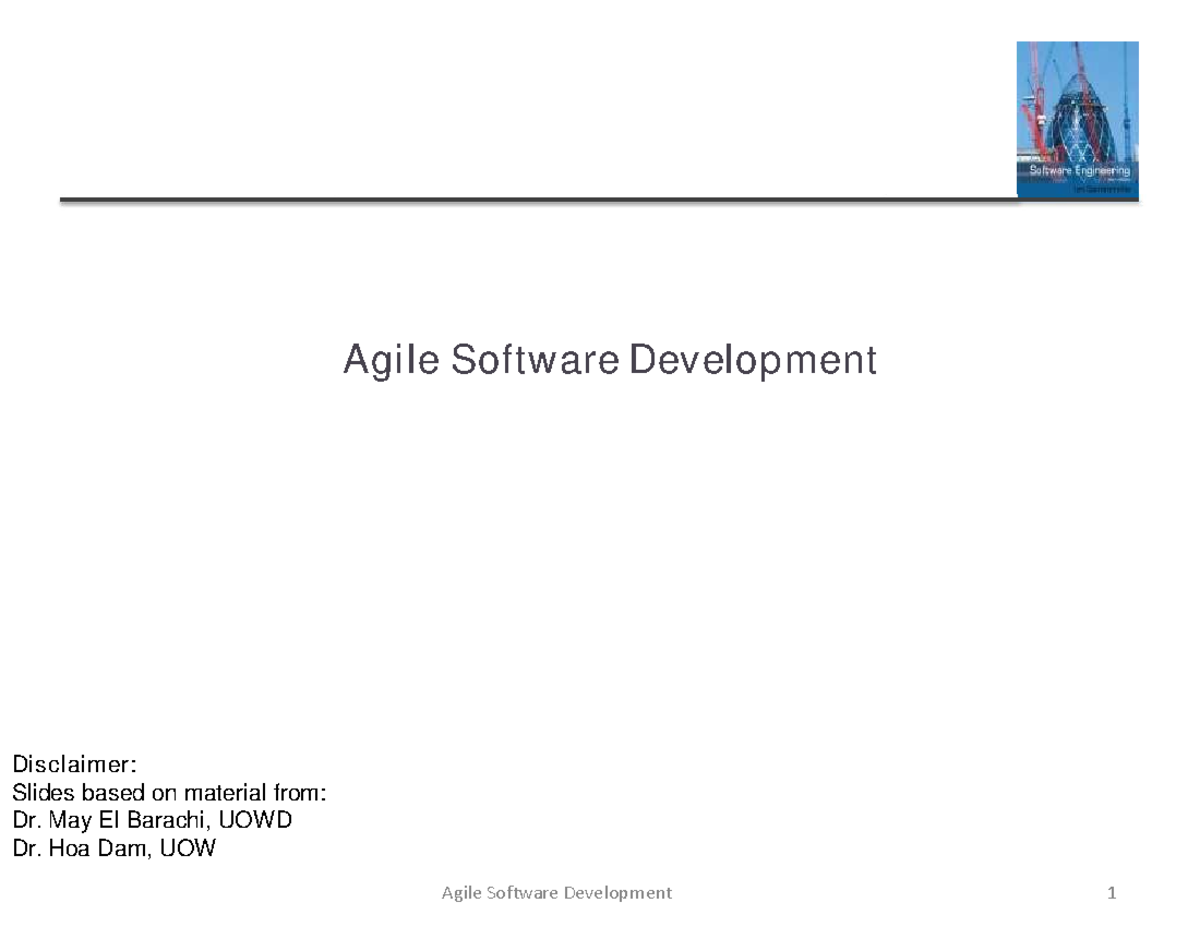Image resolution: width=1200 pixels, height=927 pixels.
Task: Click the 'Dr. Hoa Dam, UOW' line
Action: click(112, 849)
